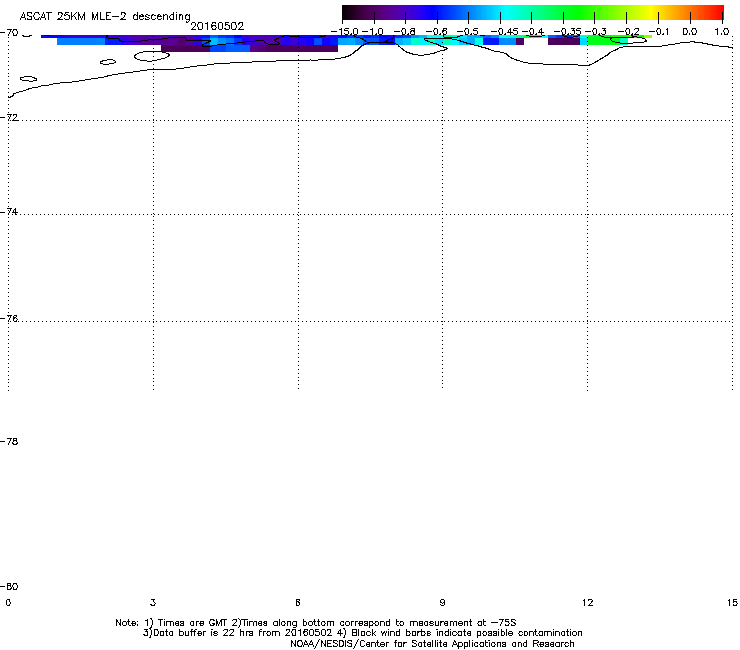Click the title text 'ASCAT 25KM MLE-2 descending'
The image size is (740, 650).
pyautogui.click(x=105, y=16)
